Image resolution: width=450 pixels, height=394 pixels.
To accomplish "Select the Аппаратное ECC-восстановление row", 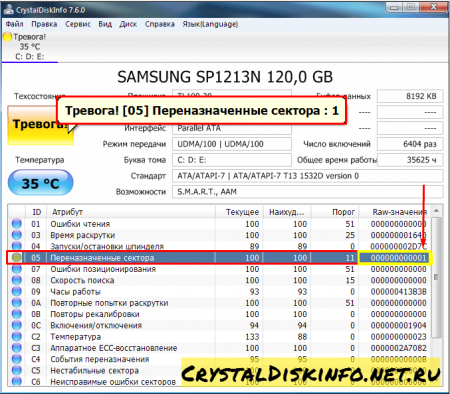I will pos(218,348).
